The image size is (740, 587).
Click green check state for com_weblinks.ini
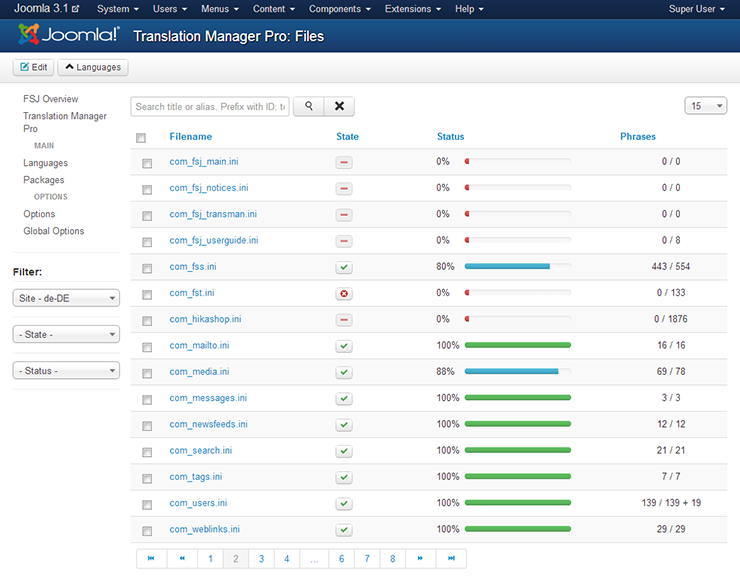(344, 530)
